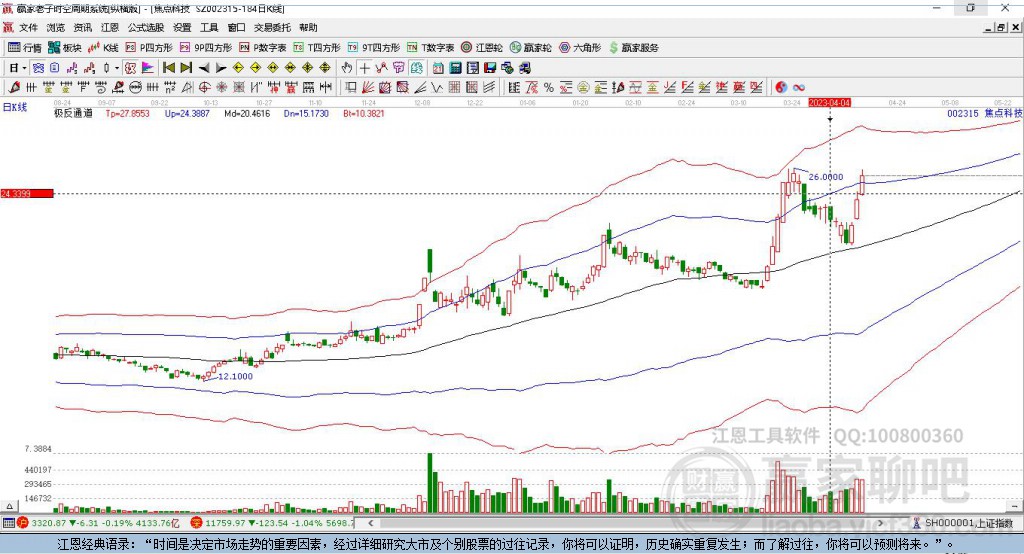
Task: Select the zigzag wave line tool
Action: point(436,88)
